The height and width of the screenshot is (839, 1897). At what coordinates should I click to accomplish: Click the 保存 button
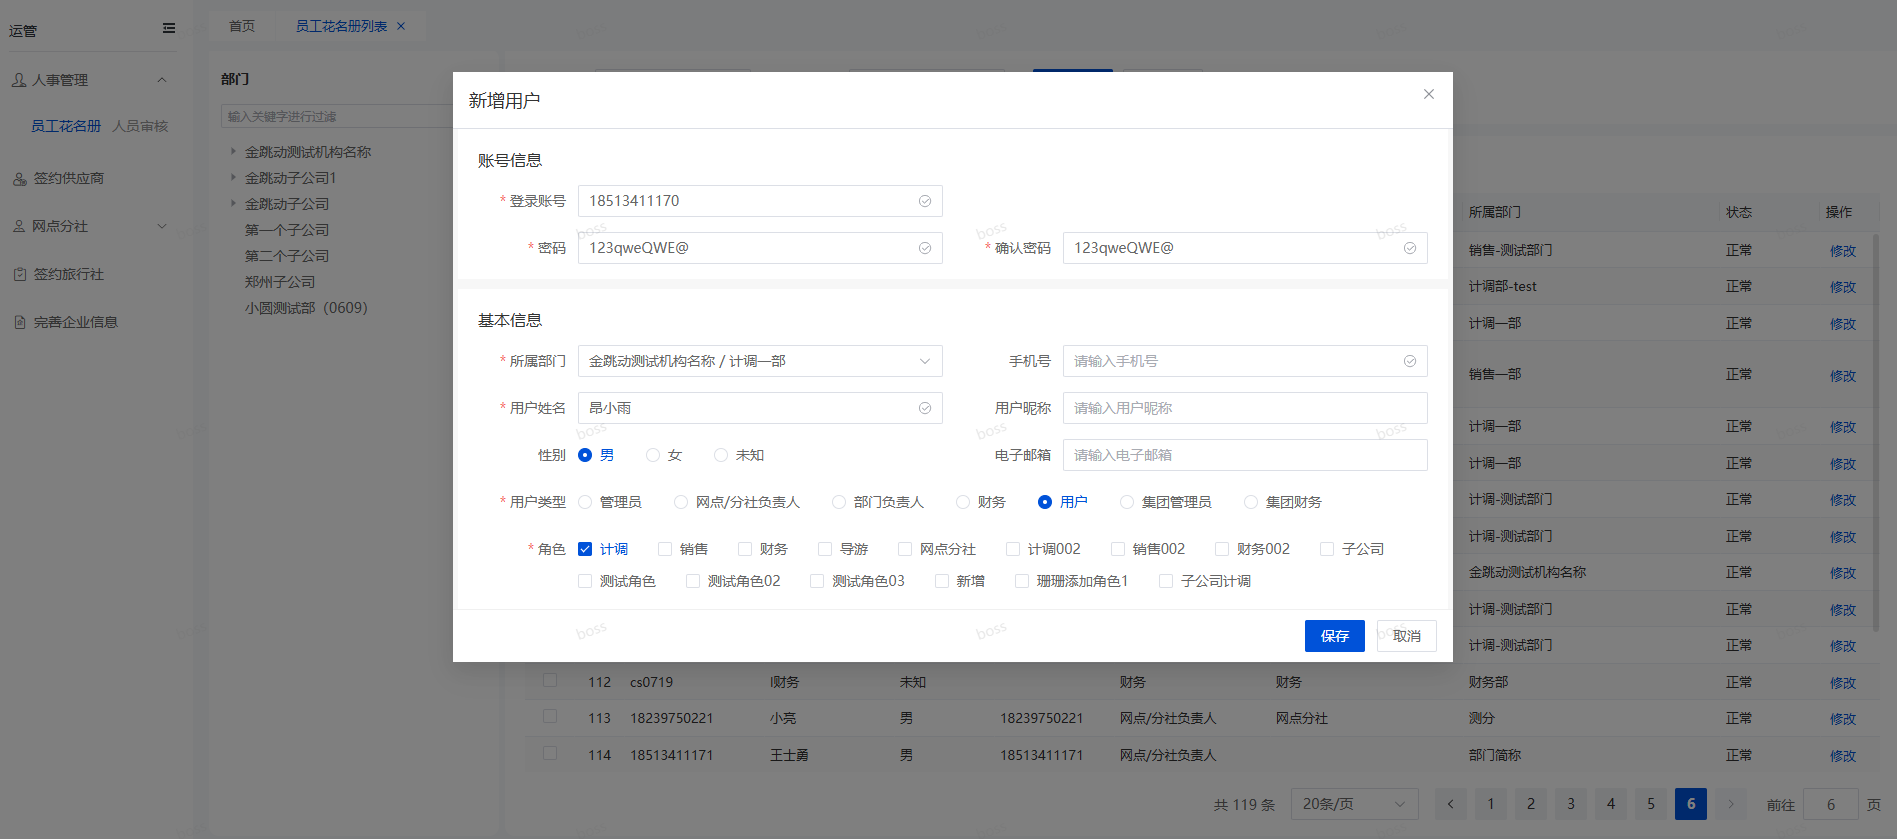pos(1334,636)
